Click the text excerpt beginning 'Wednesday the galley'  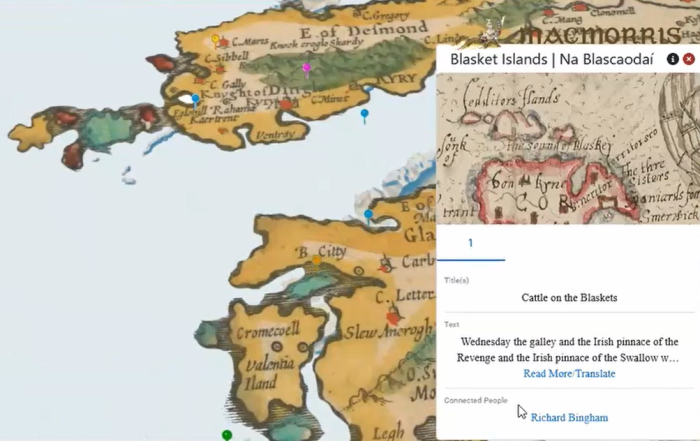pyautogui.click(x=568, y=349)
